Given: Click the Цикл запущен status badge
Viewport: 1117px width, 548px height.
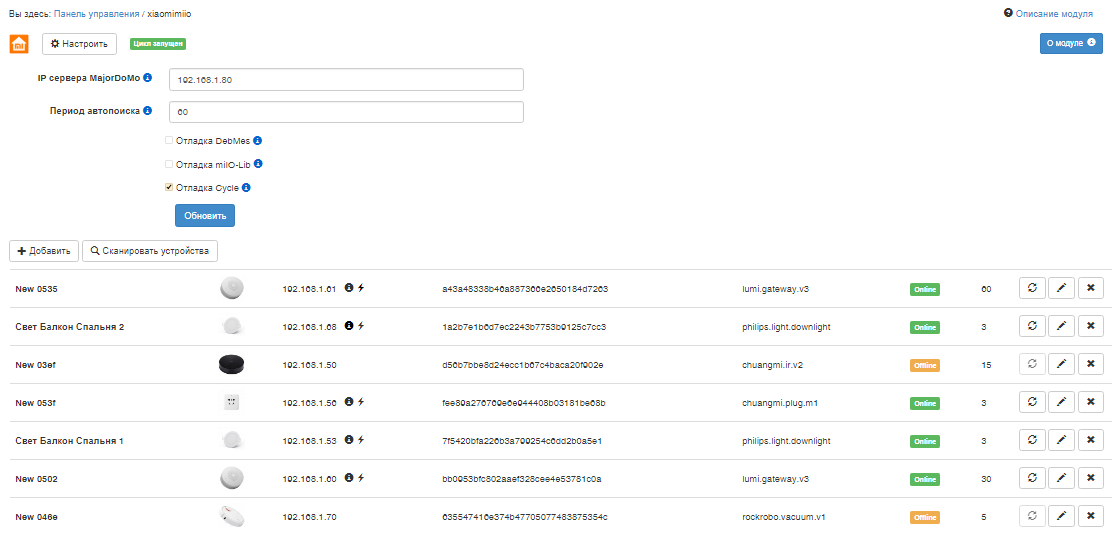Looking at the screenshot, I should pyautogui.click(x=157, y=44).
